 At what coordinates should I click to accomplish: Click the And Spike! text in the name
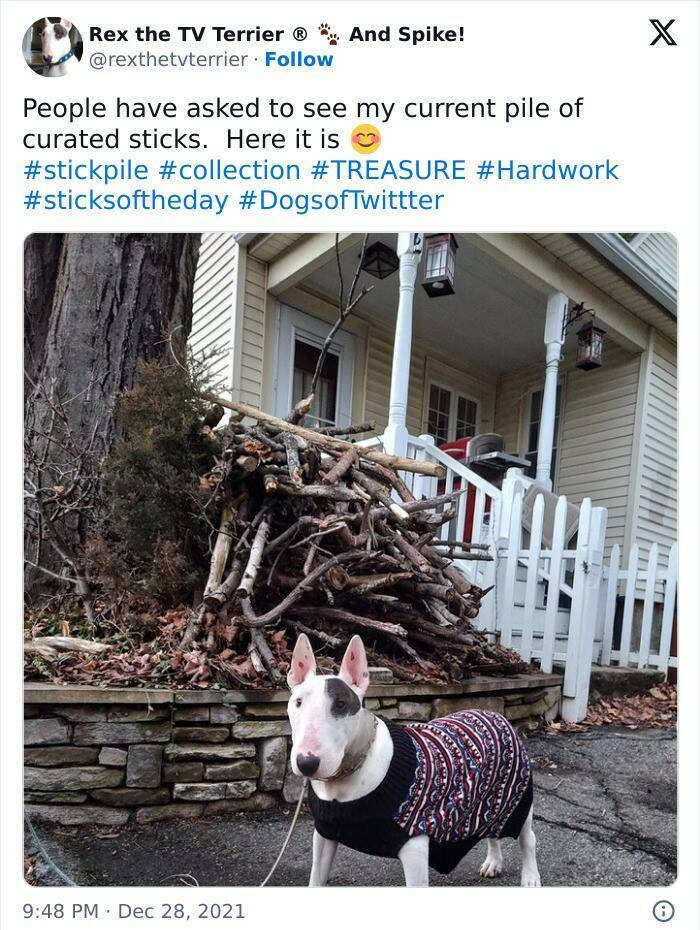(x=406, y=34)
